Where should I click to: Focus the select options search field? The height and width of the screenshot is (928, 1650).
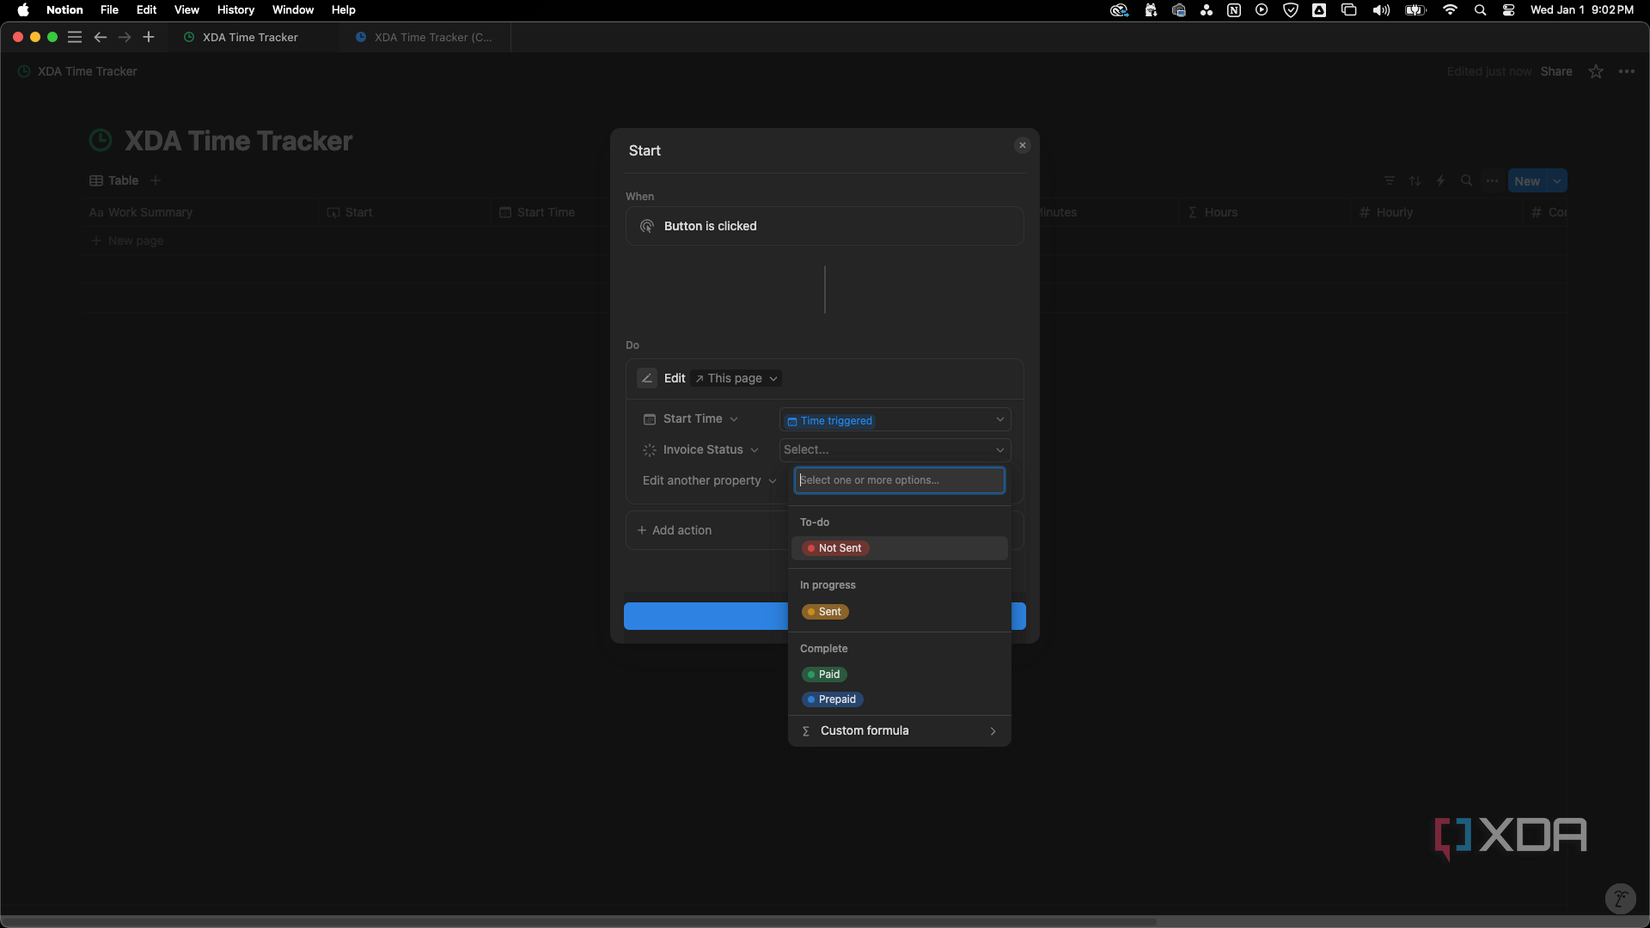tap(899, 480)
